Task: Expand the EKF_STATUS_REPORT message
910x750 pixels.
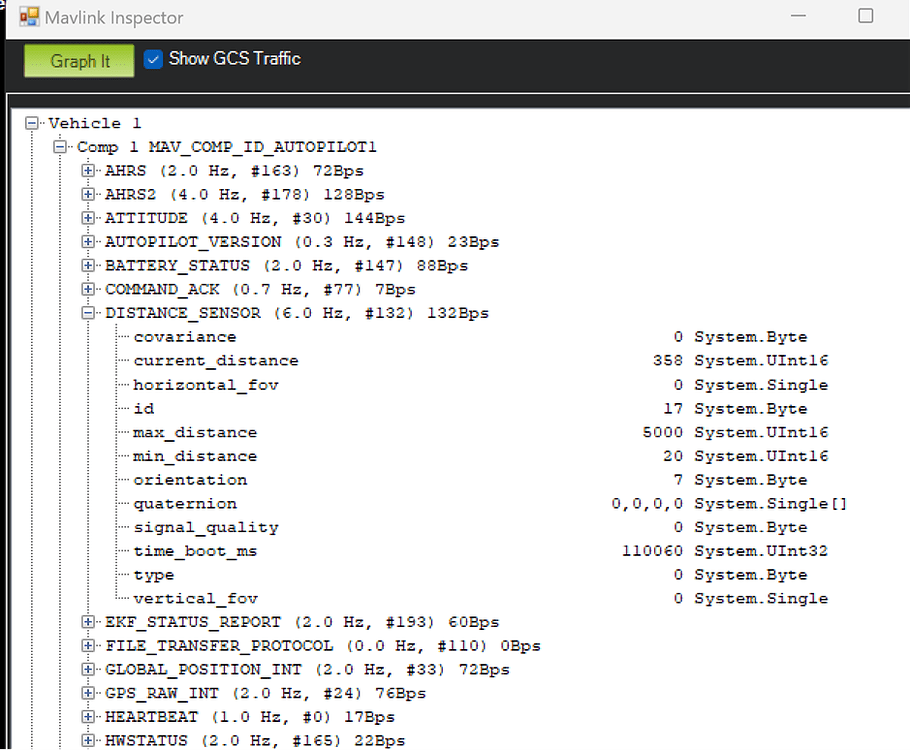Action: [88, 621]
